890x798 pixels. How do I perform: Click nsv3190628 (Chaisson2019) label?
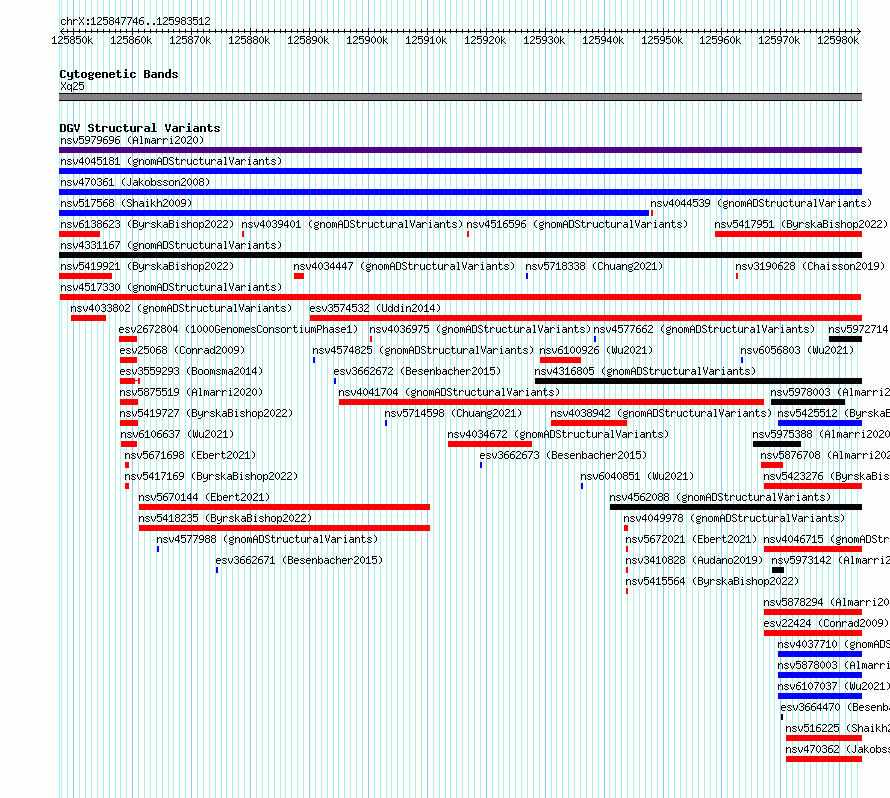coord(810,266)
